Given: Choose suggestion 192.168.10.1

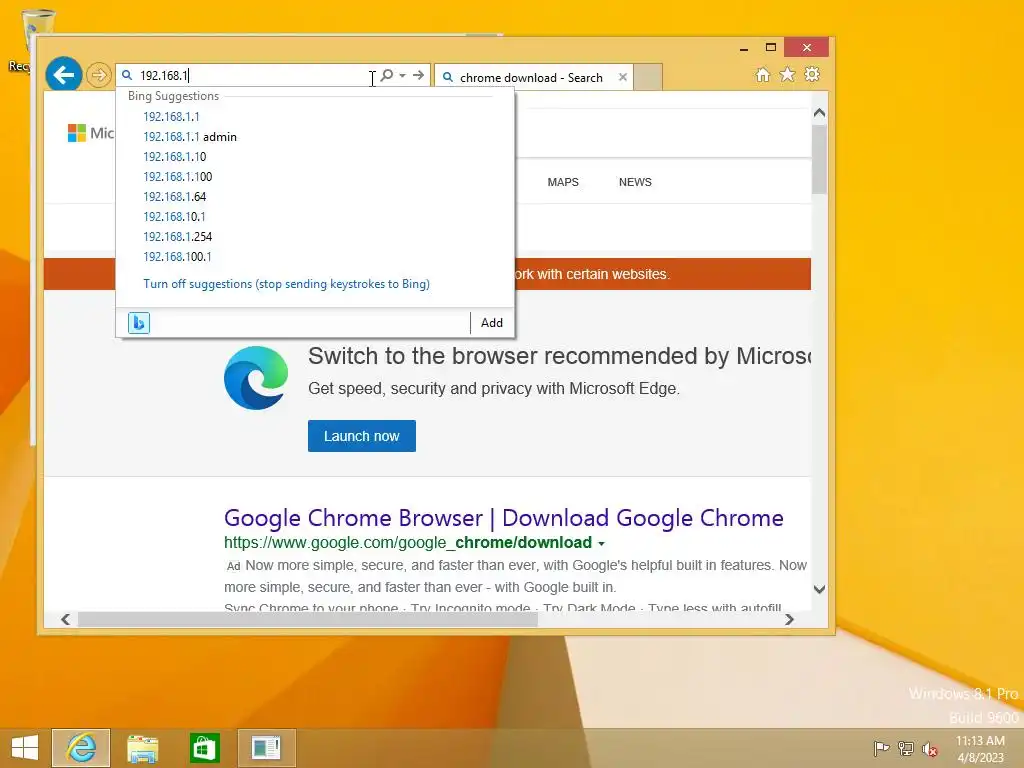Looking at the screenshot, I should pos(174,217).
